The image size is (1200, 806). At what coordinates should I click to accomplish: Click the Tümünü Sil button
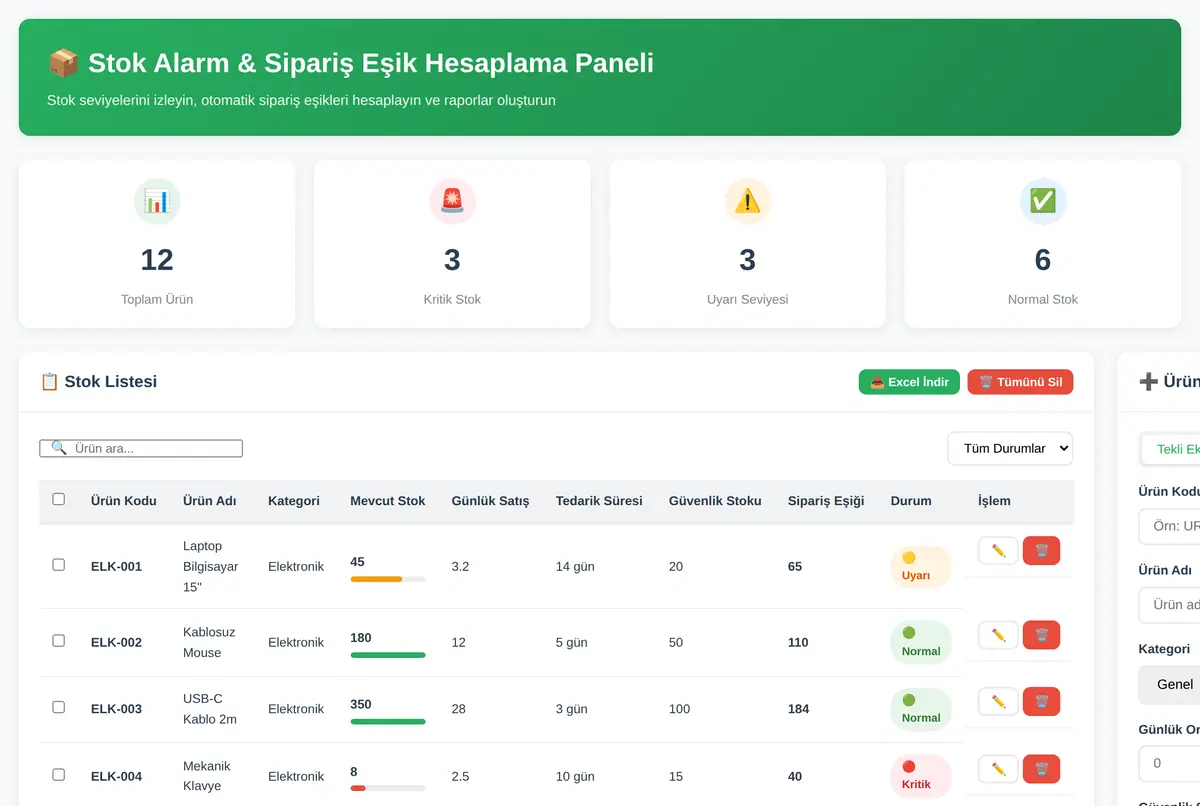pos(1020,382)
